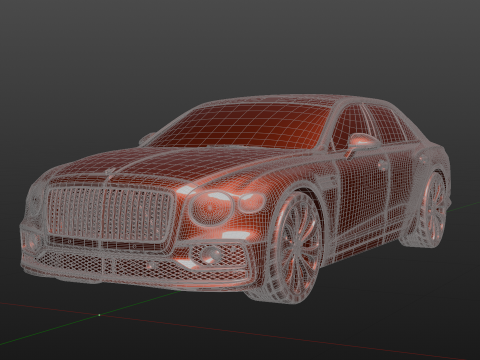This screenshot has width=480, height=360.
Task: Select the round fog light in the lower bumper
Action: pos(211,254)
